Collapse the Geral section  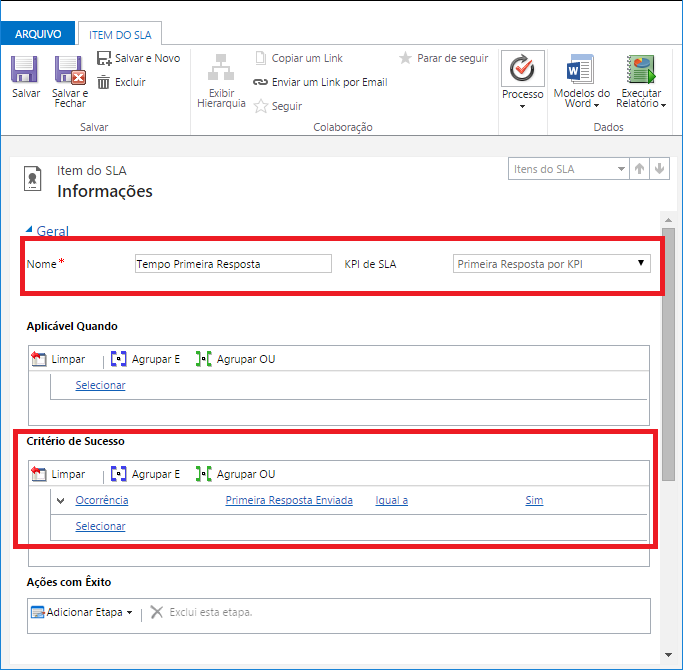coord(30,231)
